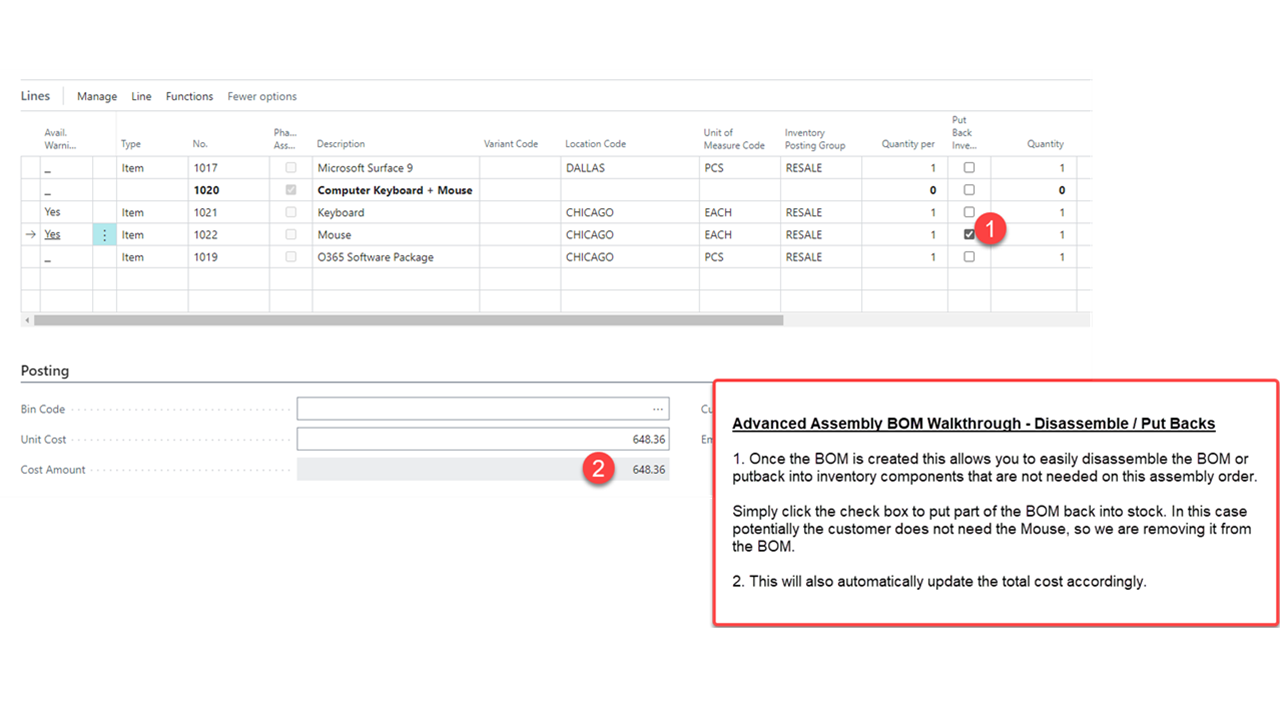1280x720 pixels.
Task: Click item number 1020 cell
Action: point(228,190)
